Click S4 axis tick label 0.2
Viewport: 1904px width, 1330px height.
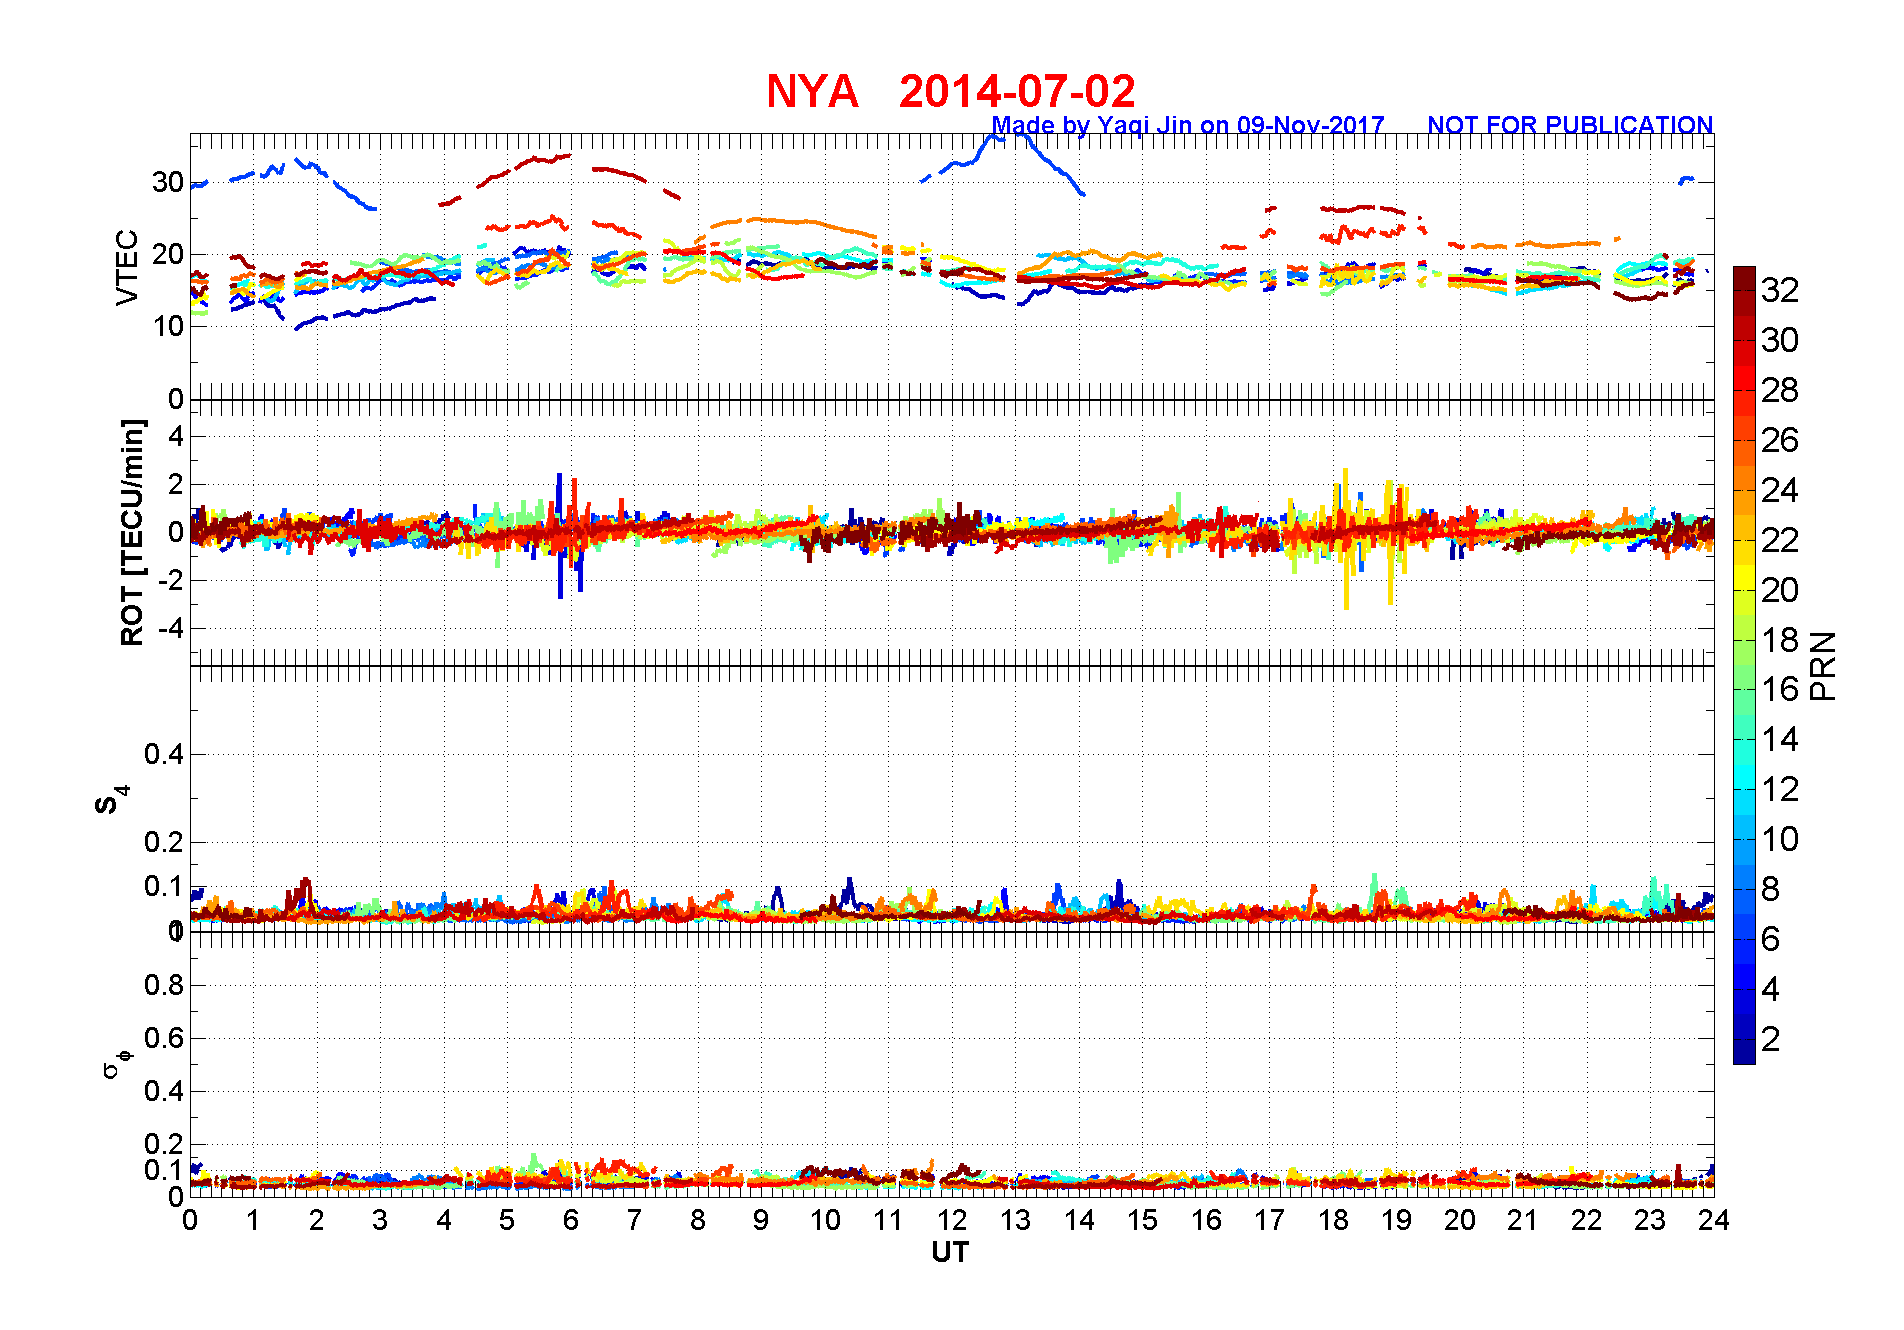point(164,842)
